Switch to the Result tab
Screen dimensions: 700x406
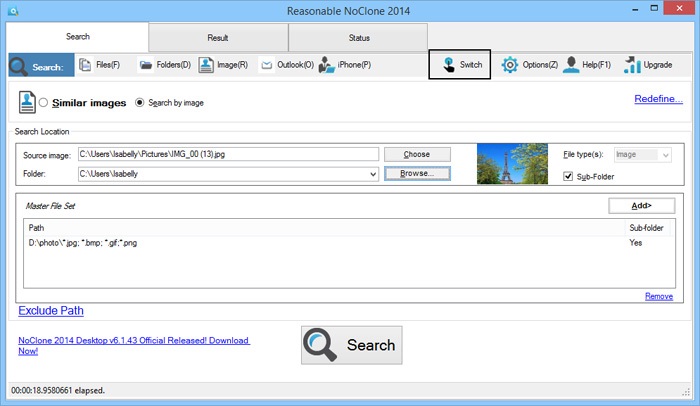tap(218, 38)
